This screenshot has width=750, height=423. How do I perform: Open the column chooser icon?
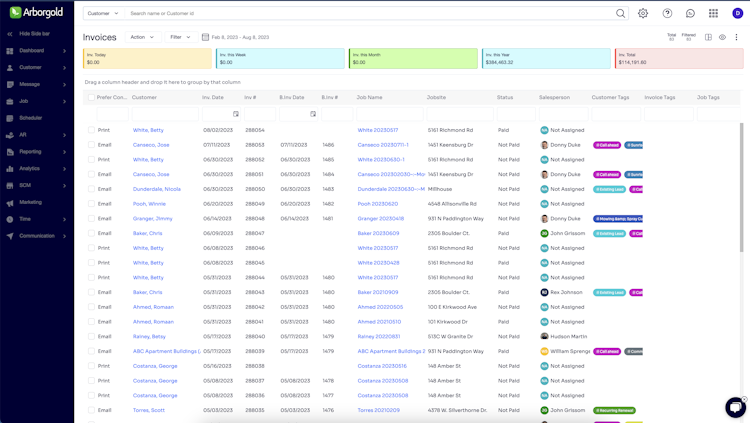pos(708,37)
